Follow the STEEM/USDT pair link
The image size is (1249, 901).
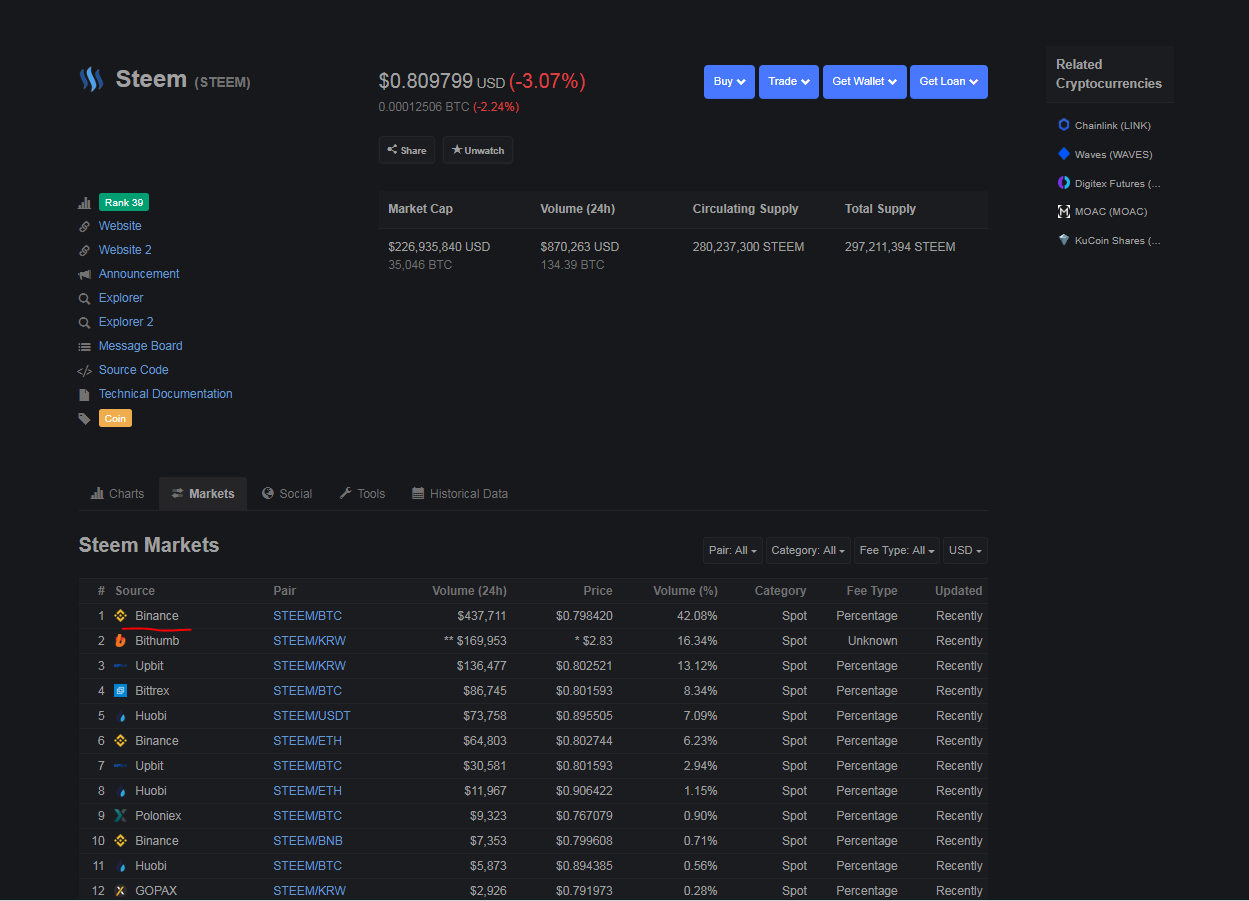312,716
